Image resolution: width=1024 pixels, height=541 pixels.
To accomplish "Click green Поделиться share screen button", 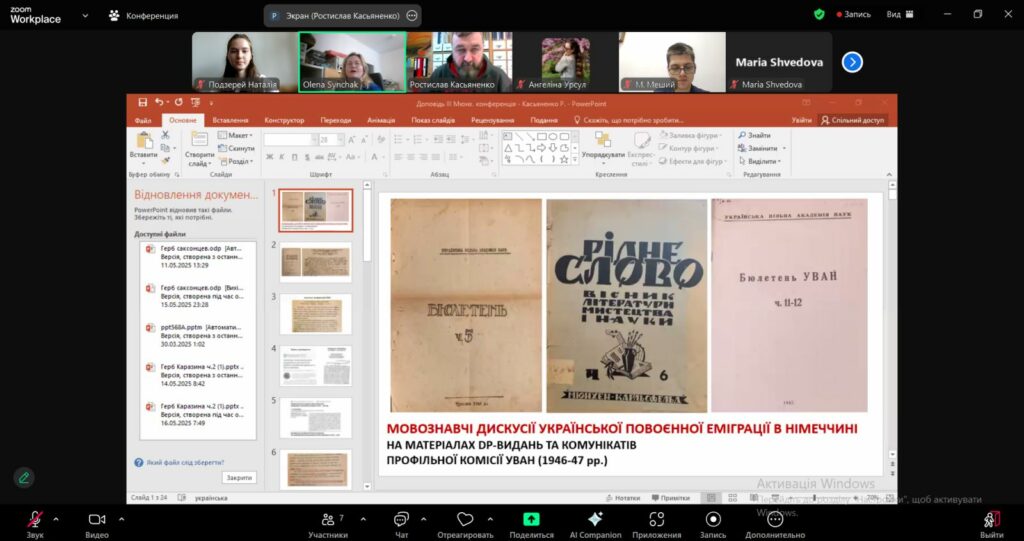I will (x=532, y=524).
